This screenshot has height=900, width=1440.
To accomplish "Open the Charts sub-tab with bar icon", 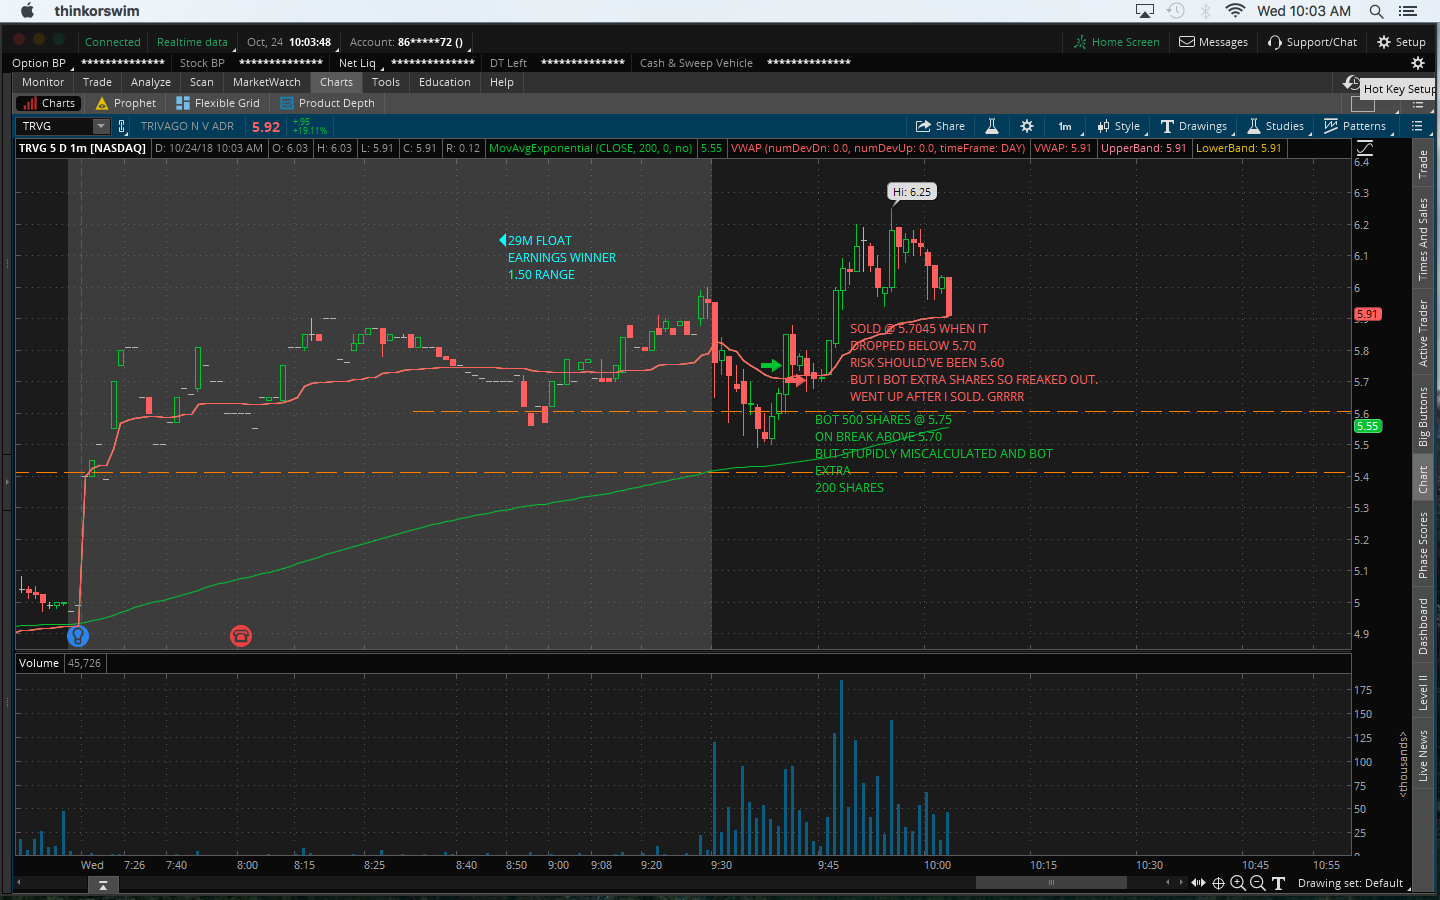I will (50, 103).
